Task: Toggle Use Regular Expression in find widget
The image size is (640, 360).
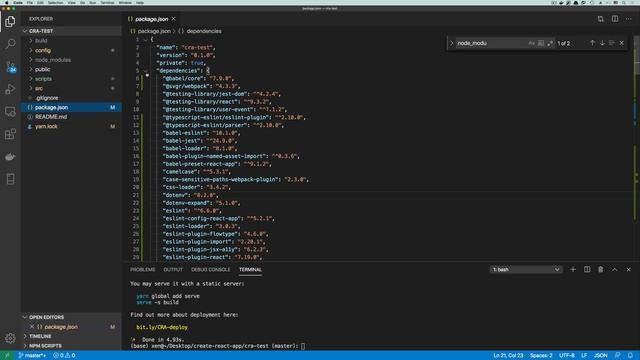Action: coord(550,43)
